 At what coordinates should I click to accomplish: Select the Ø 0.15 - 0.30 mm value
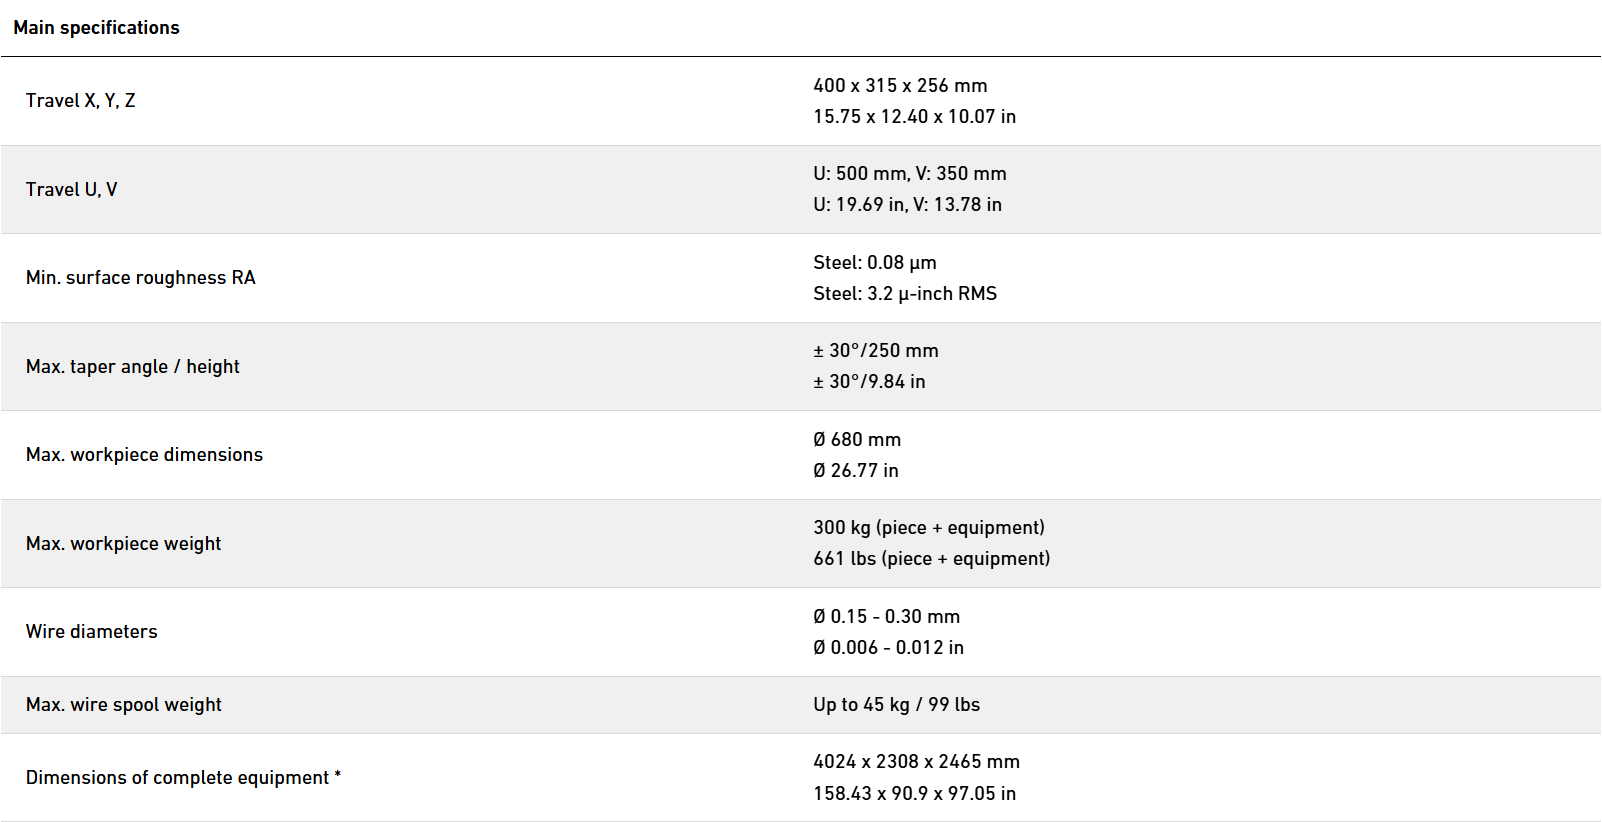pos(886,617)
